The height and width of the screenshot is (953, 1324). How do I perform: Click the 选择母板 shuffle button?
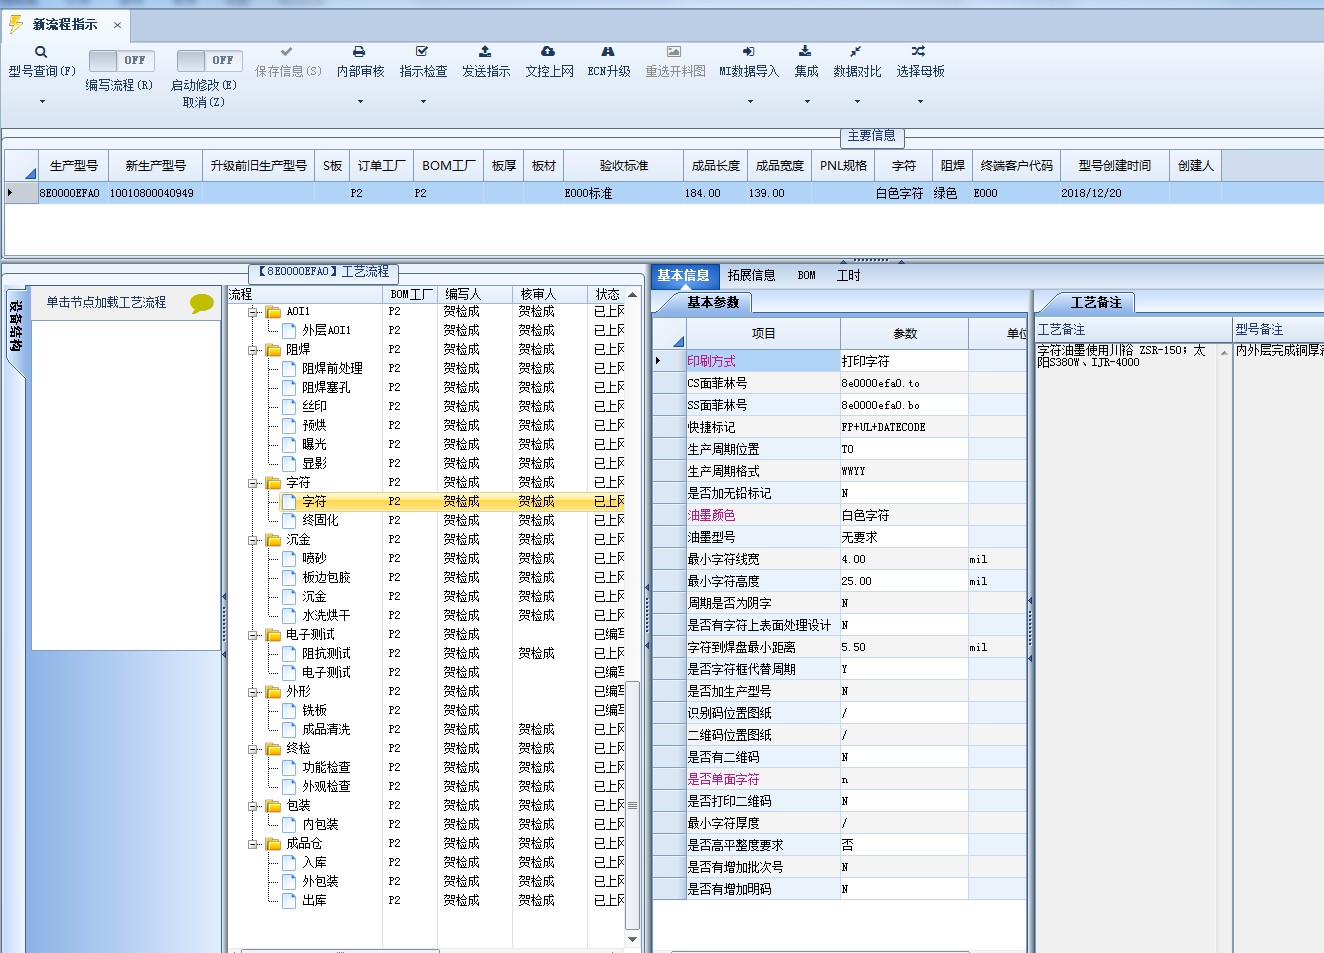point(920,62)
